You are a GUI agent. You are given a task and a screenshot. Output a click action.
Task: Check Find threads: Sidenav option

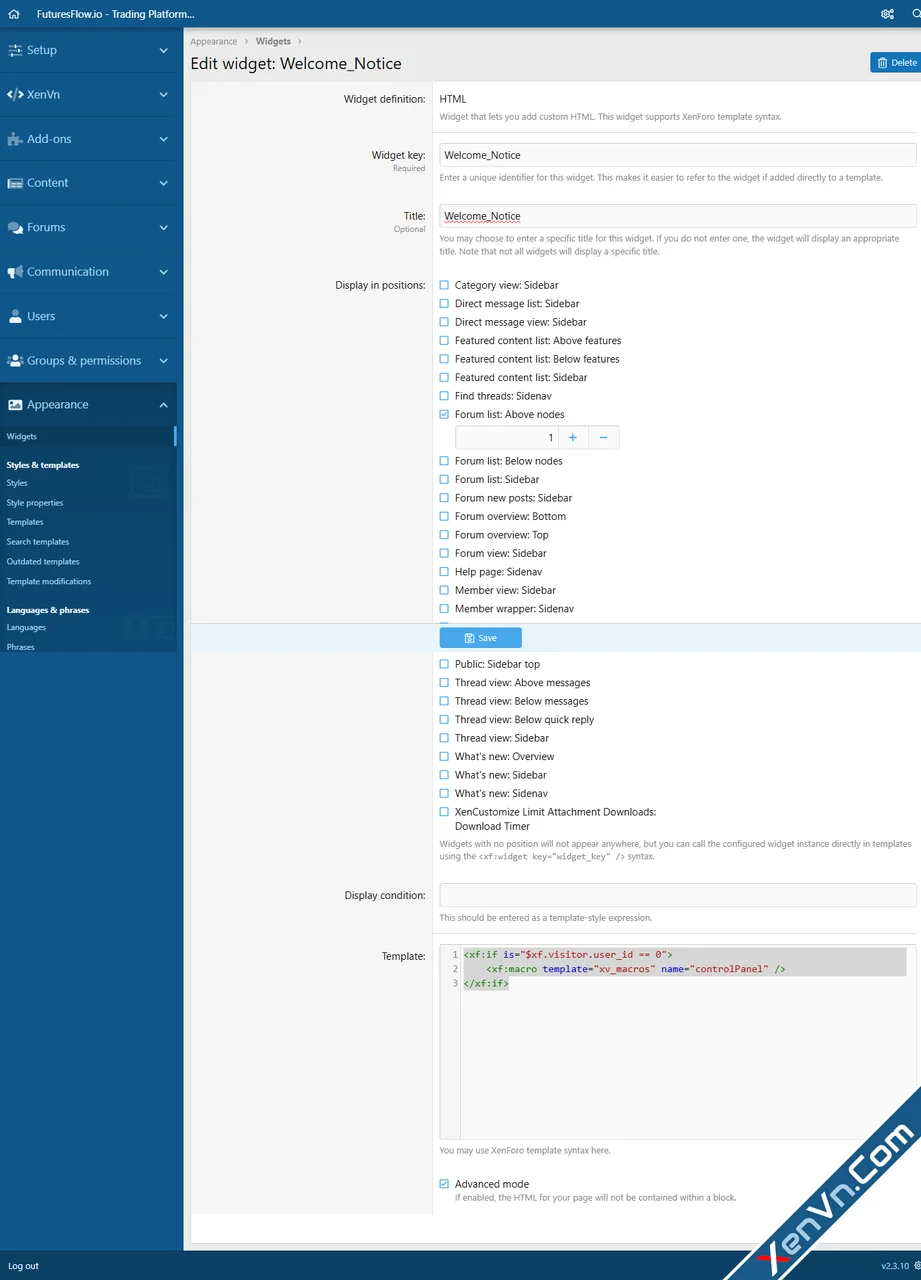(x=444, y=396)
